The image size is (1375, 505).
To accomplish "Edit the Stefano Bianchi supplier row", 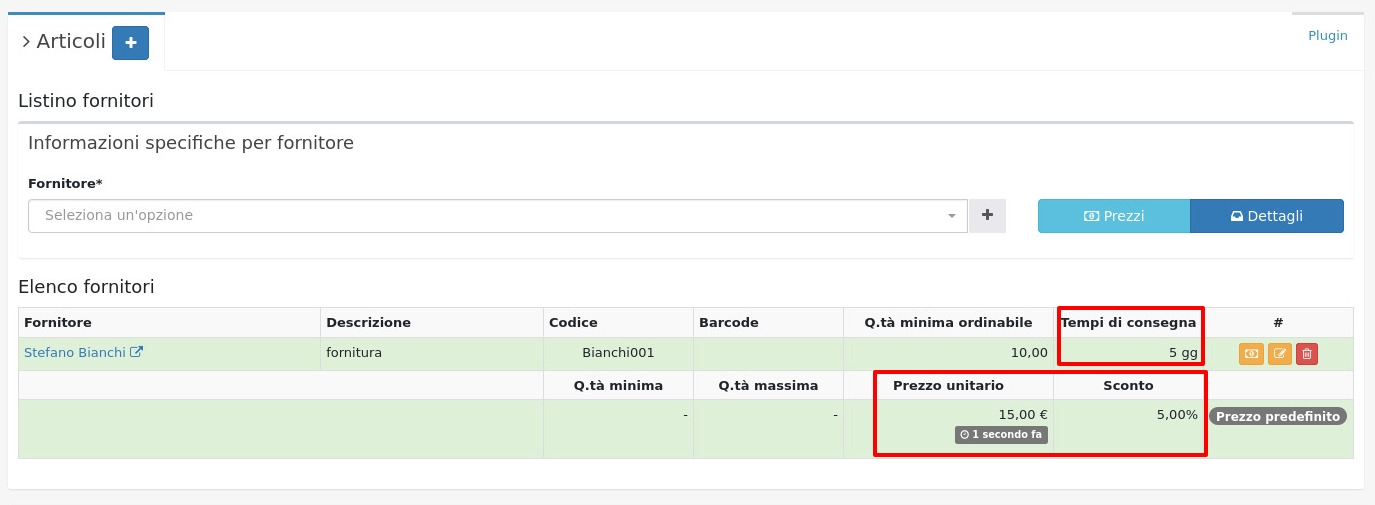I will (1279, 353).
